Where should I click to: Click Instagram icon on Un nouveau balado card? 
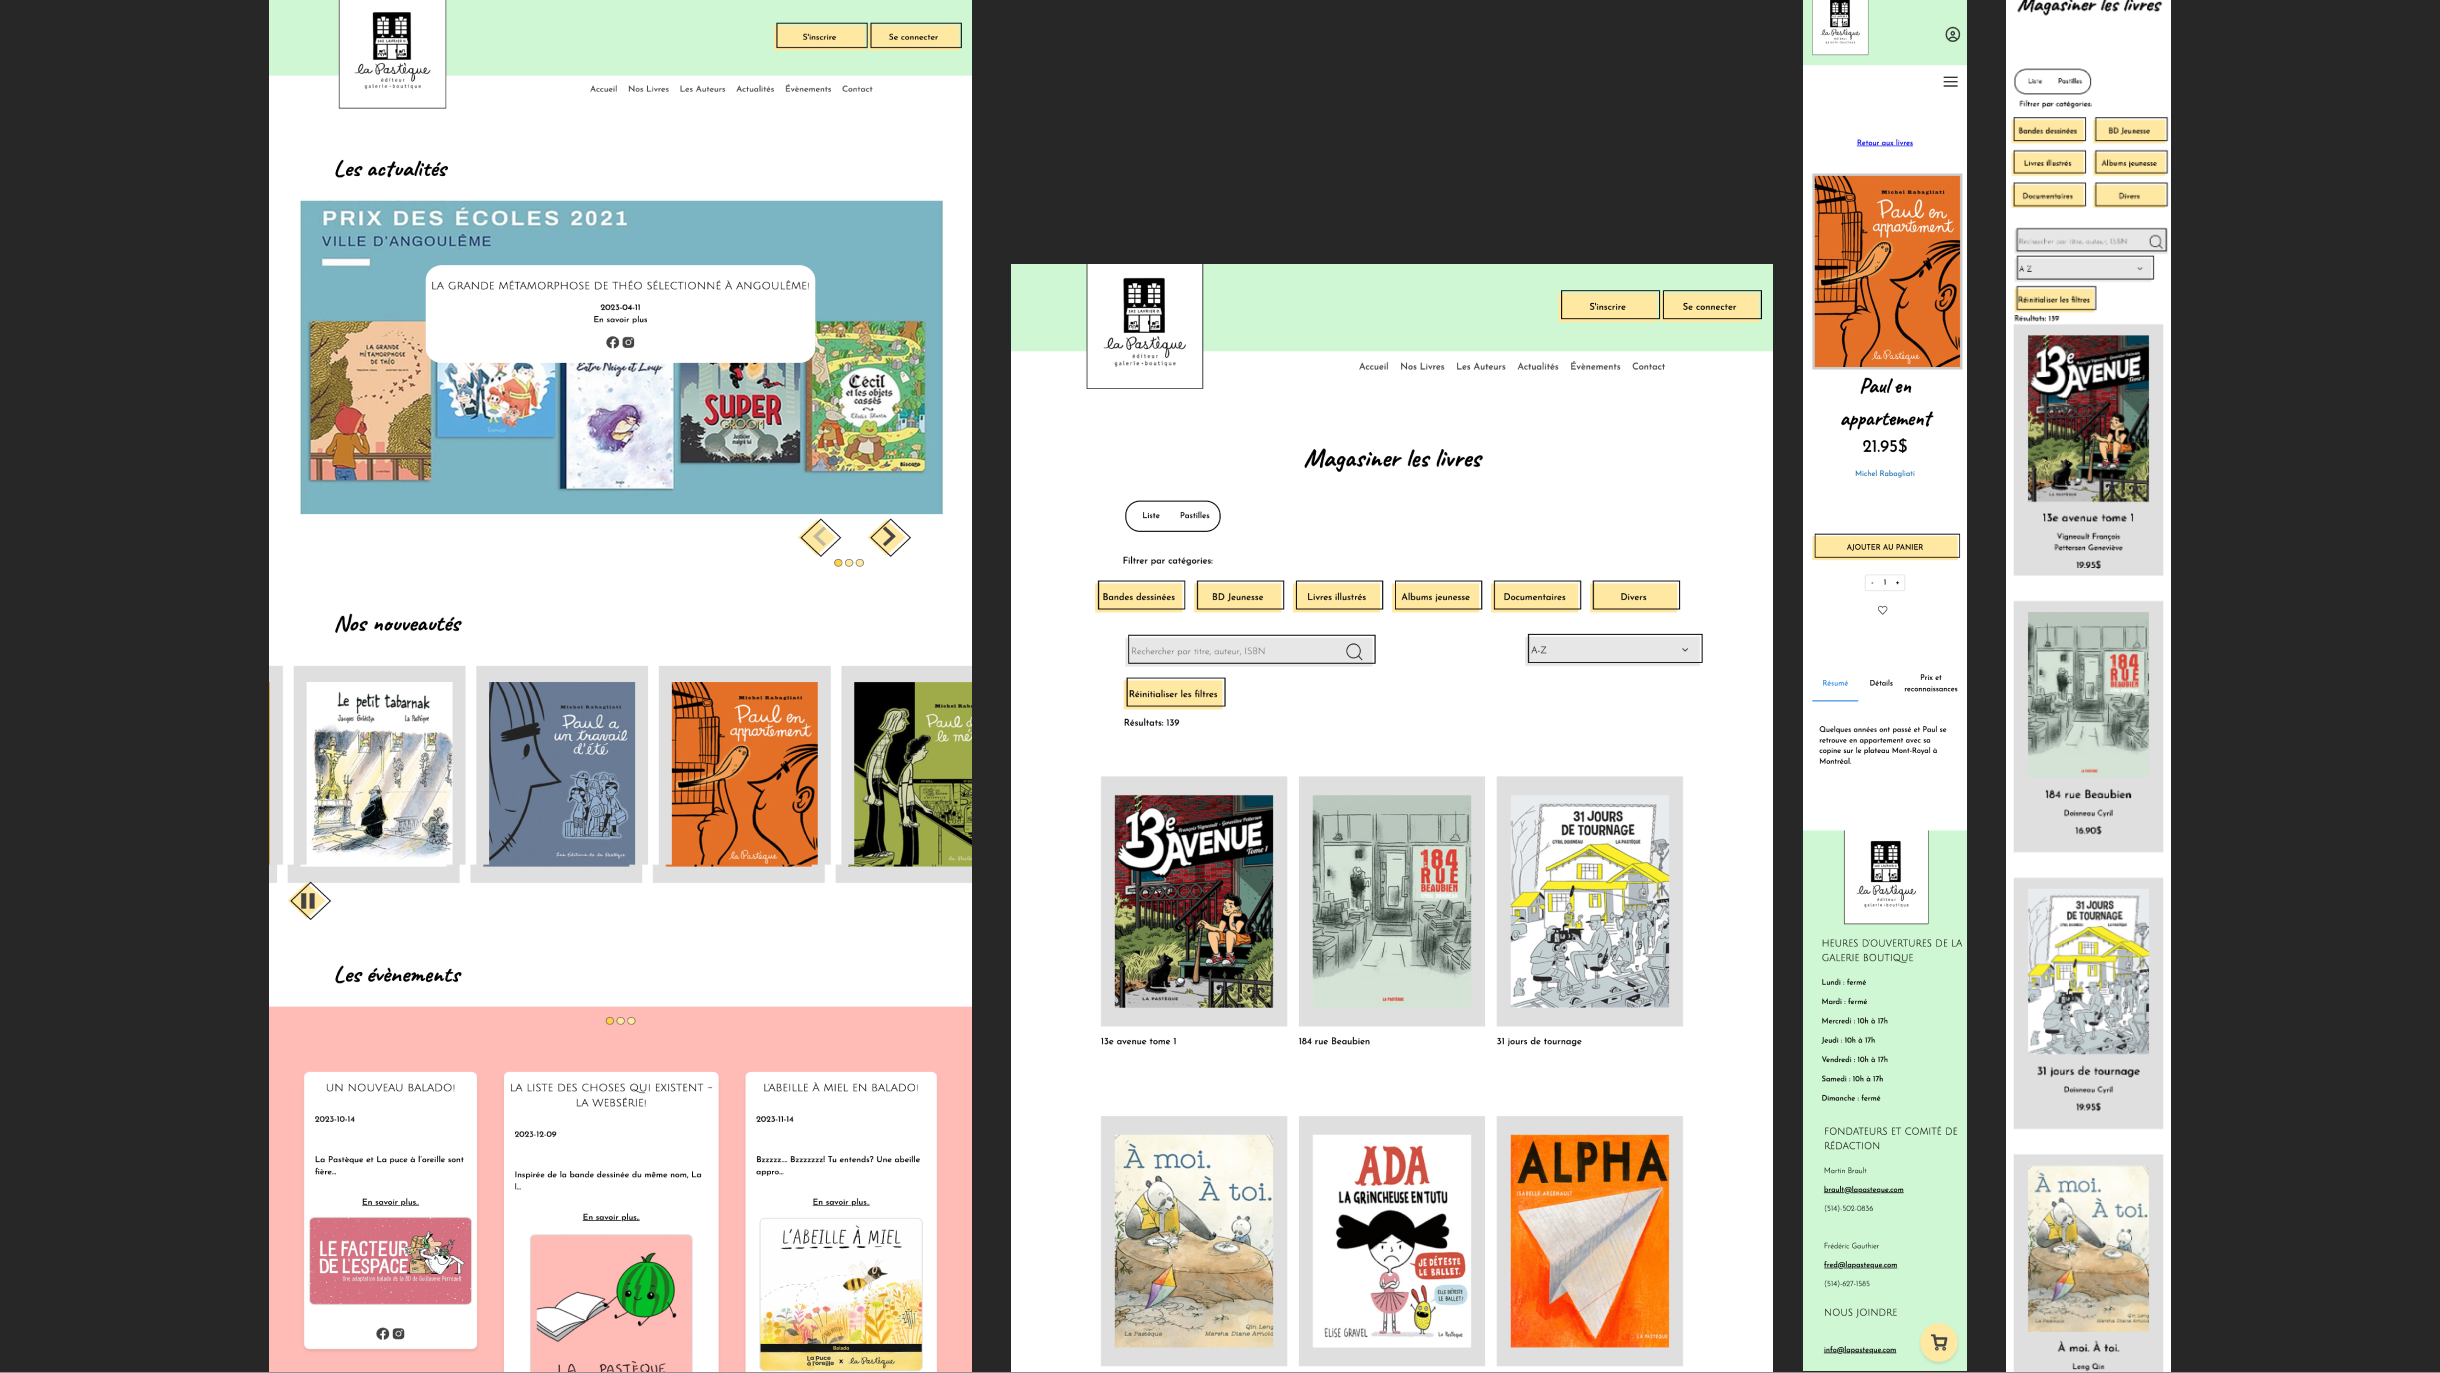[399, 1334]
